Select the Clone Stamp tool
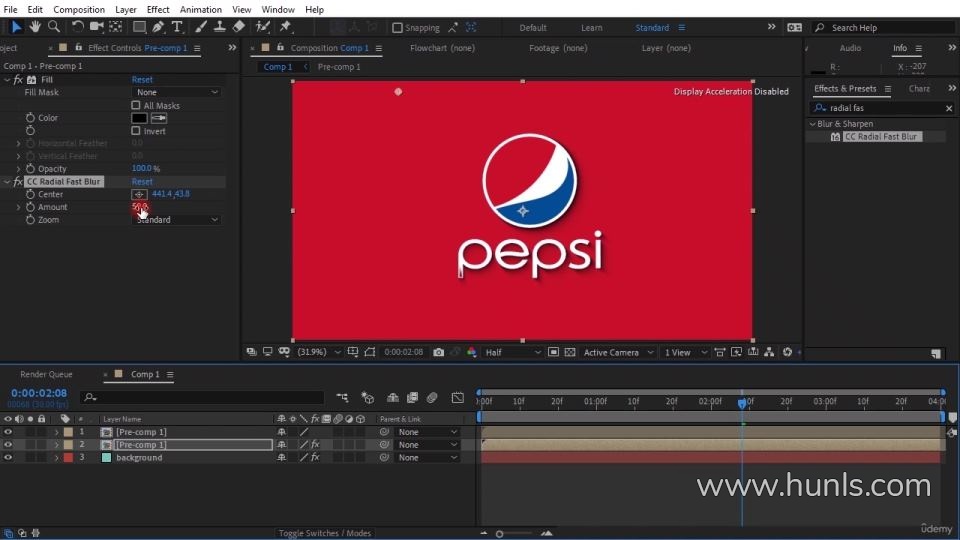The width and height of the screenshot is (960, 540). coord(220,27)
